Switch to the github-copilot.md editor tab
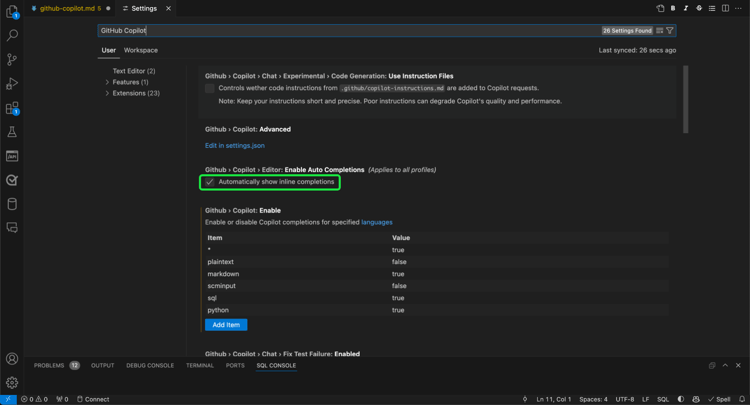The width and height of the screenshot is (750, 405). 70,8
